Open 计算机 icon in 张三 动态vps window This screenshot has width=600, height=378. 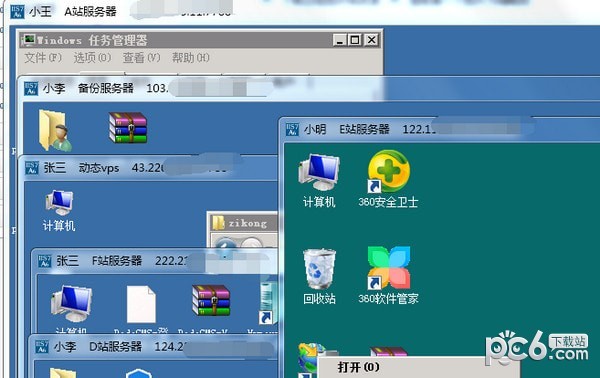coord(59,210)
